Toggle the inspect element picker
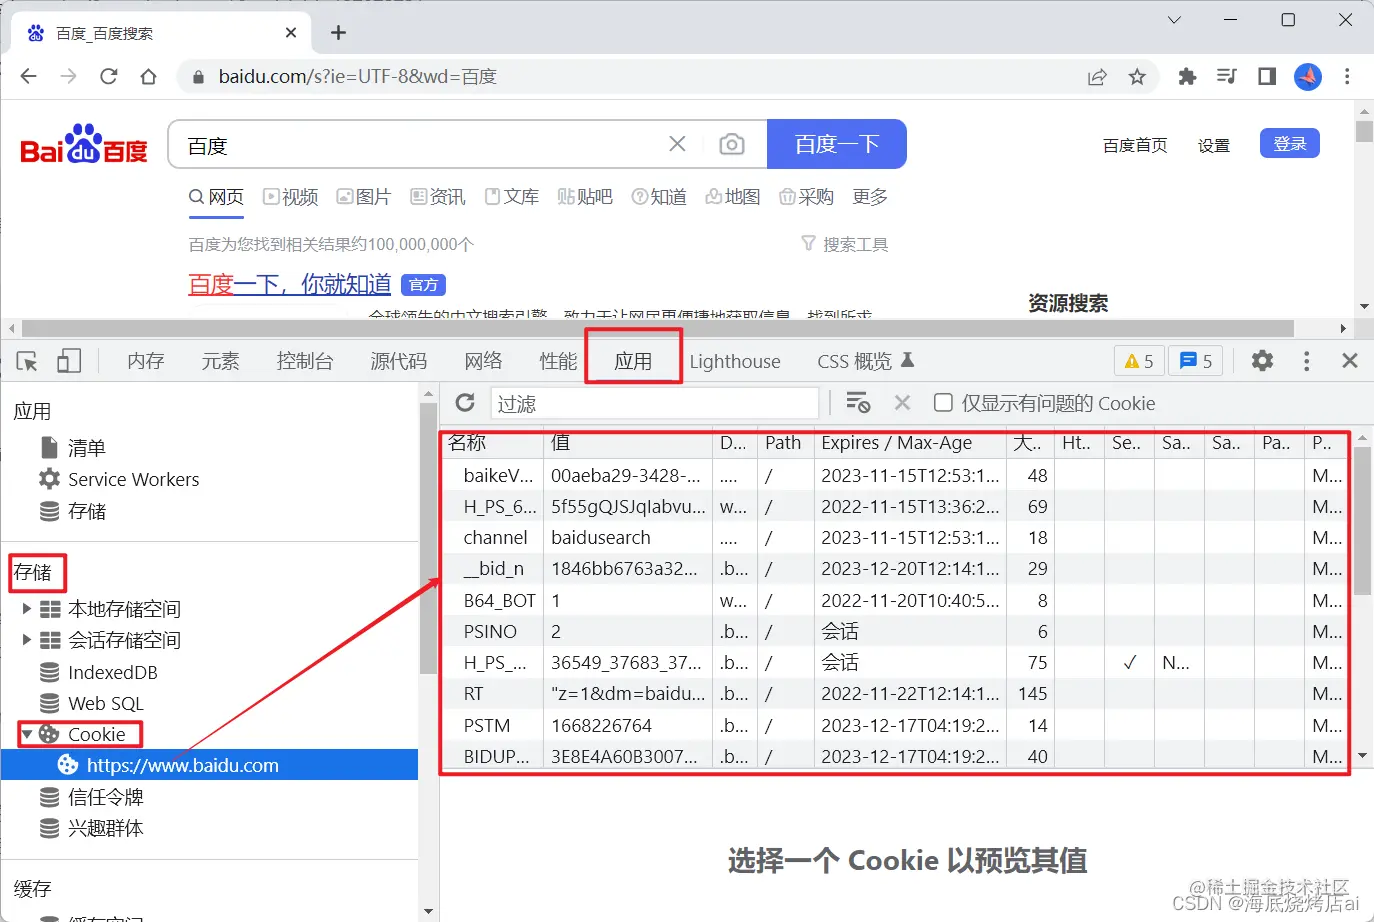 (26, 360)
